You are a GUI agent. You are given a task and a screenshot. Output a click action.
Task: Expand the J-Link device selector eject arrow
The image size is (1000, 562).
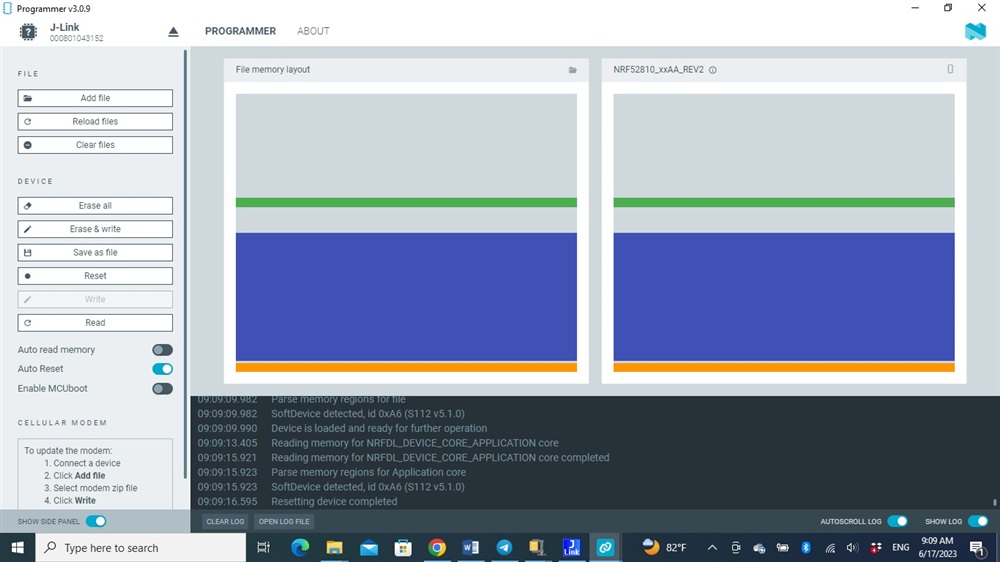(x=173, y=32)
